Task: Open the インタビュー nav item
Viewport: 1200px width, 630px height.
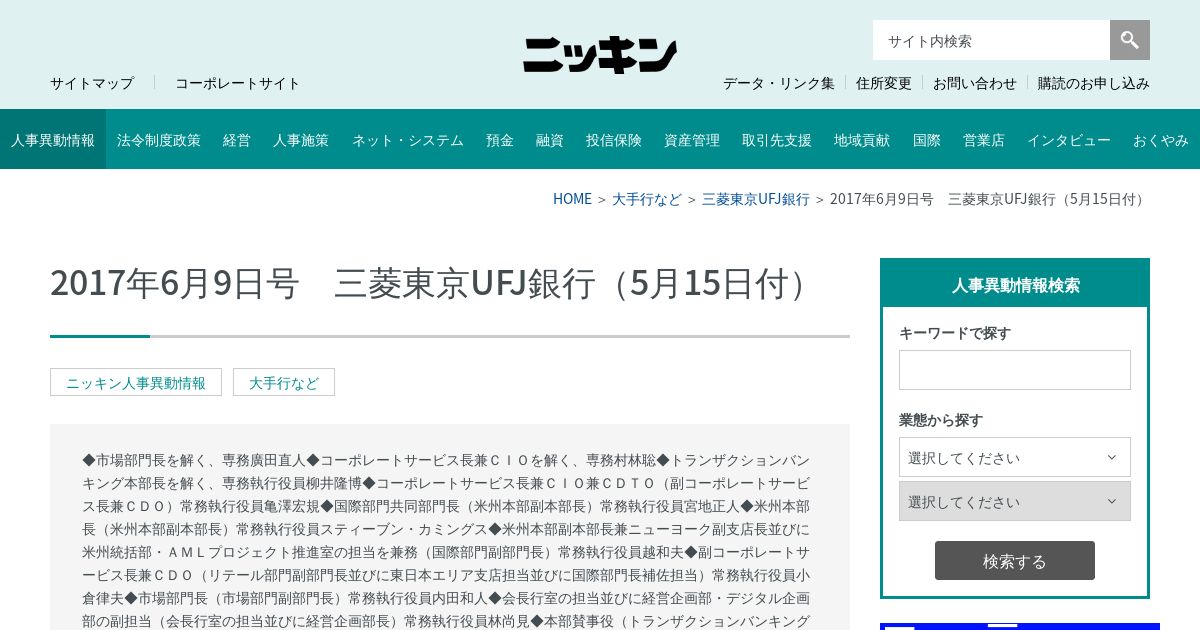Action: pyautogui.click(x=1069, y=139)
